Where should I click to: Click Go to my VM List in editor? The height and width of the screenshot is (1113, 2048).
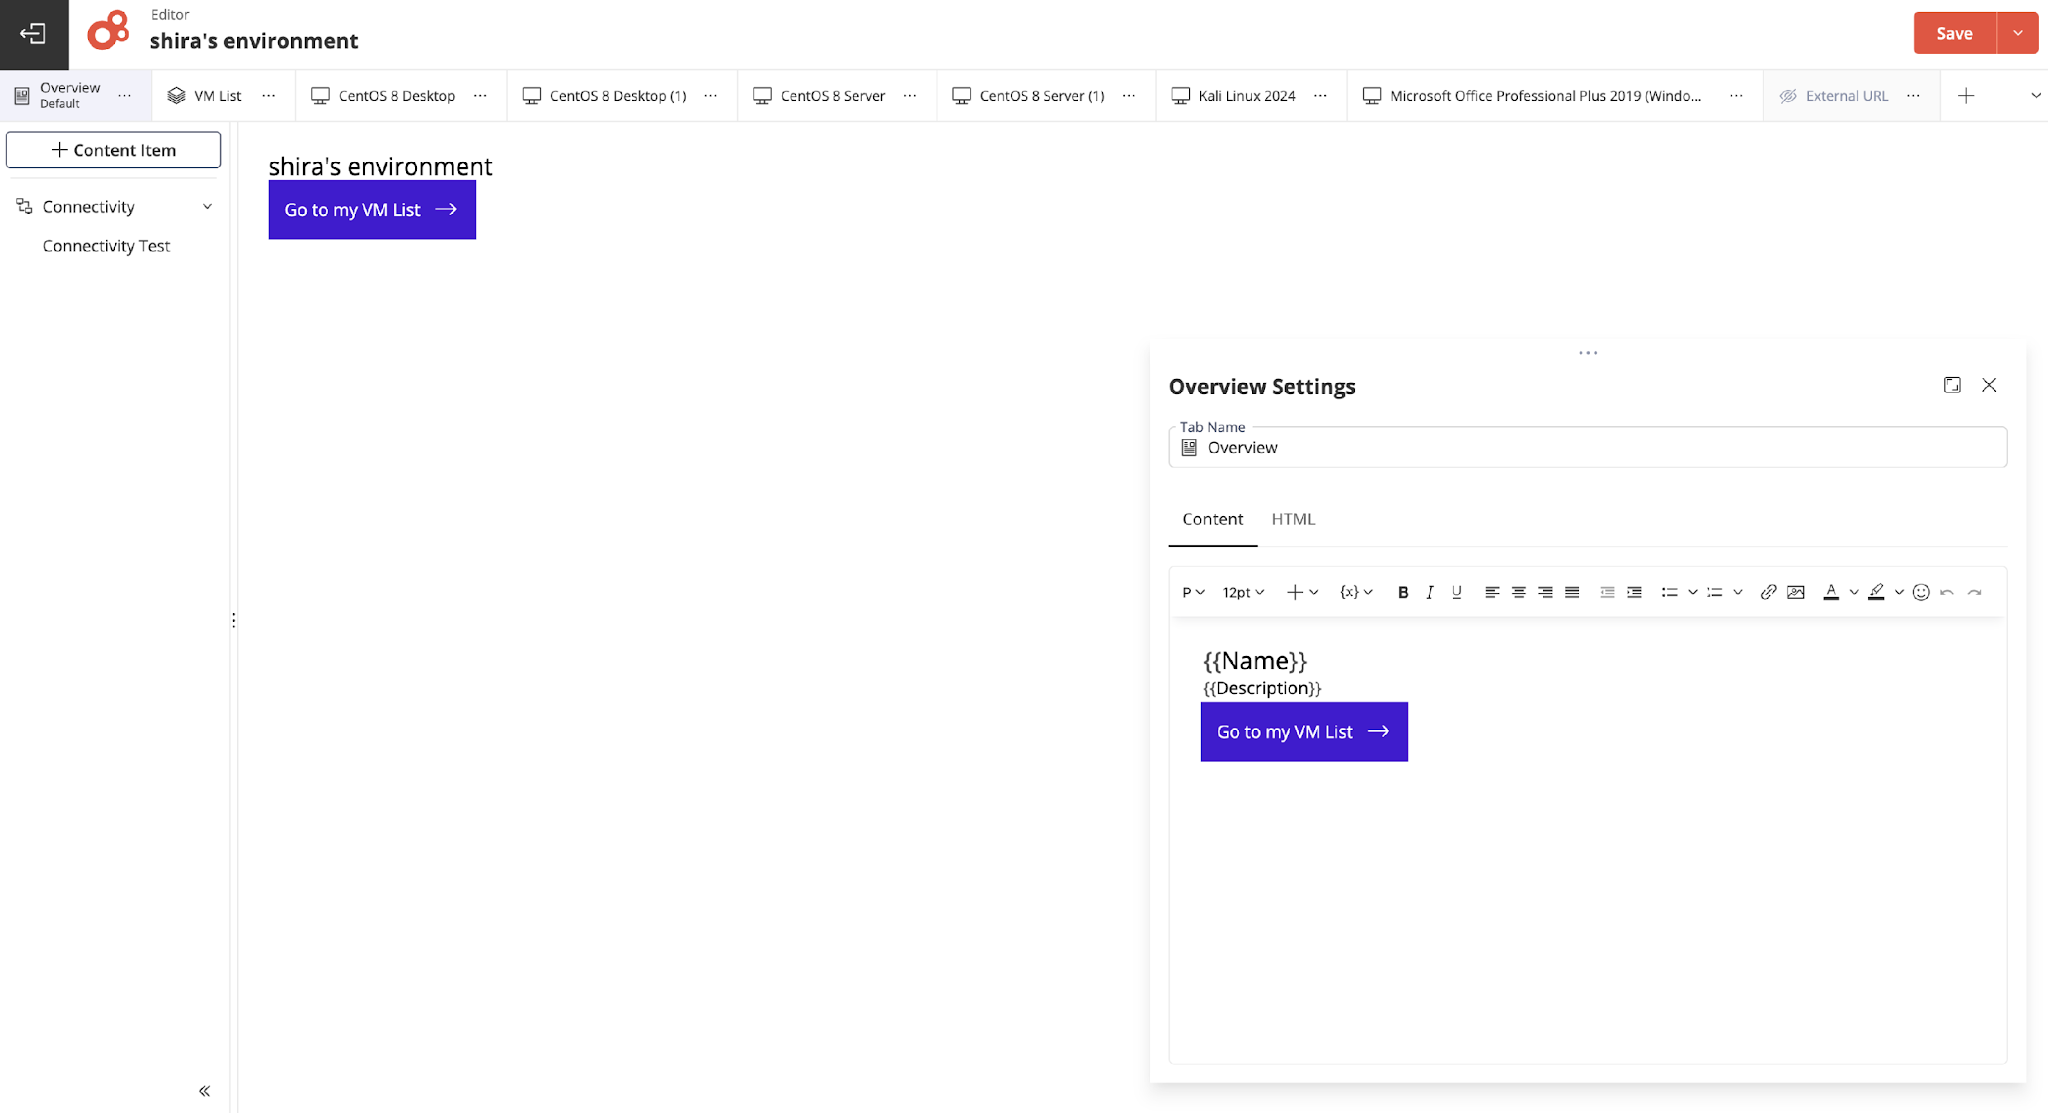[1304, 732]
